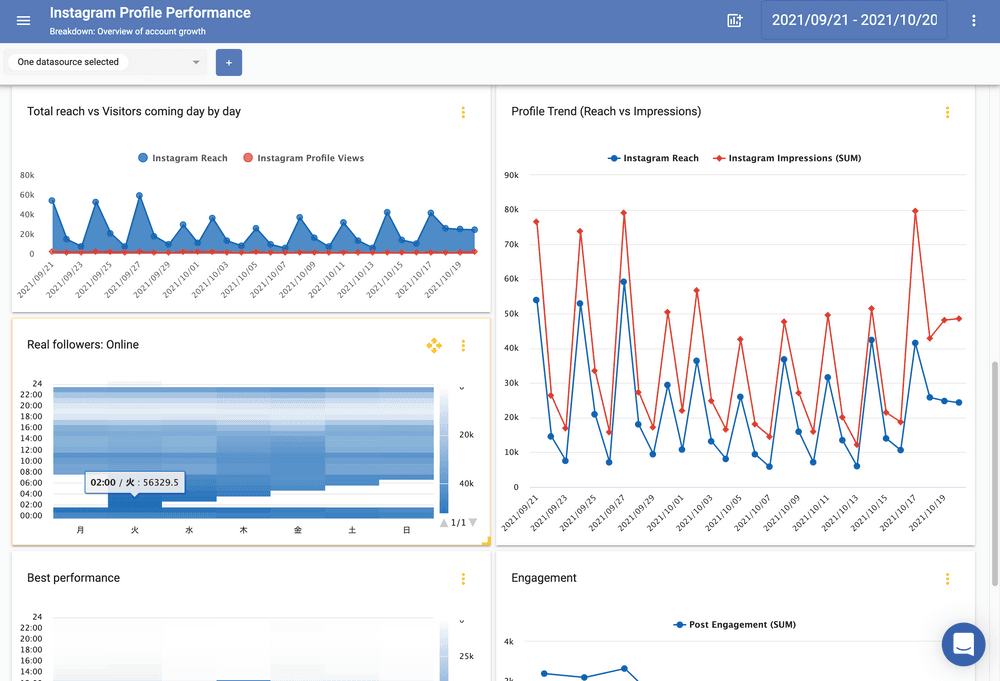The height and width of the screenshot is (681, 1000).
Task: Toggle Instagram Impressions (SUM) legend series
Action: [787, 158]
